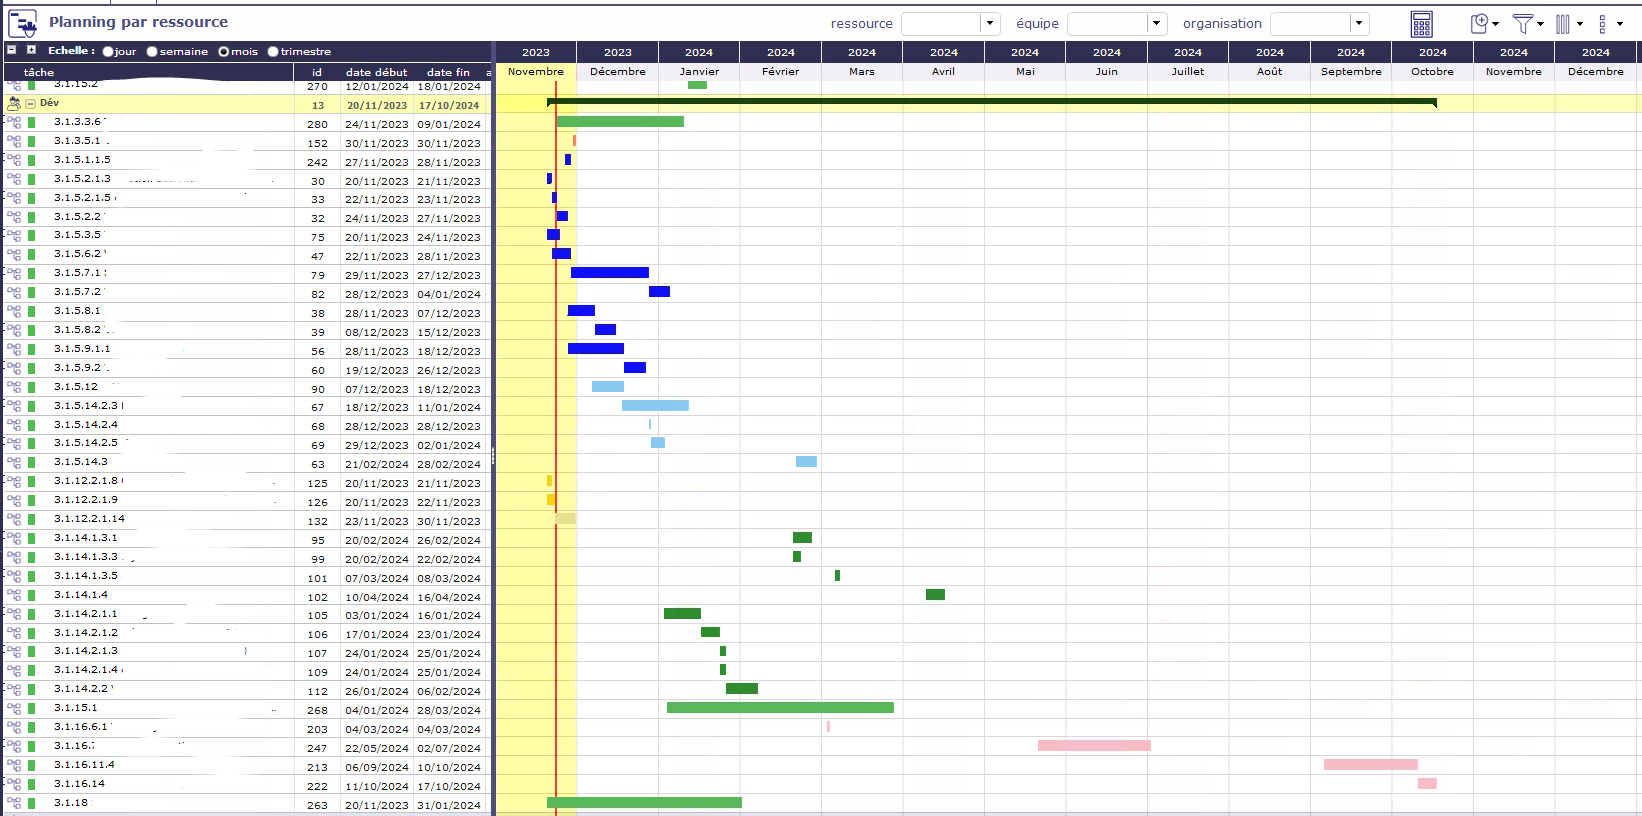Viewport: 1642px width, 816px height.
Task: Open the organisation dropdown list
Action: pos(1358,24)
